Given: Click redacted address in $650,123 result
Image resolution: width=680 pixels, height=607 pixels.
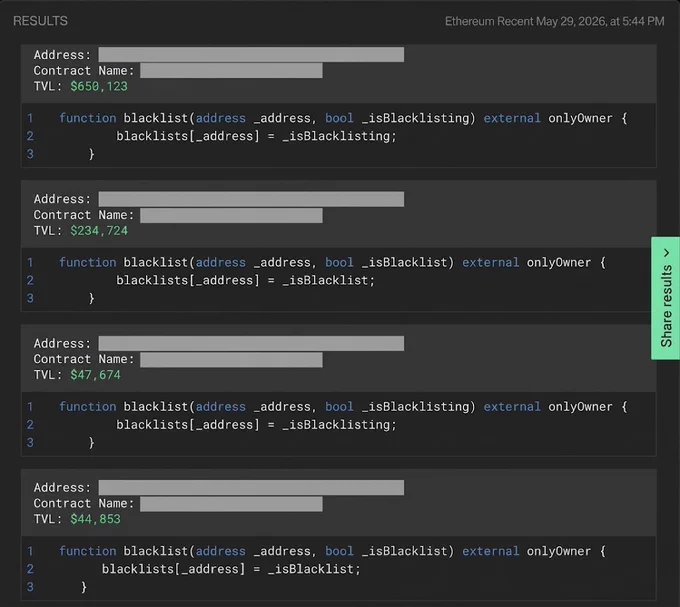Looking at the screenshot, I should [x=251, y=55].
